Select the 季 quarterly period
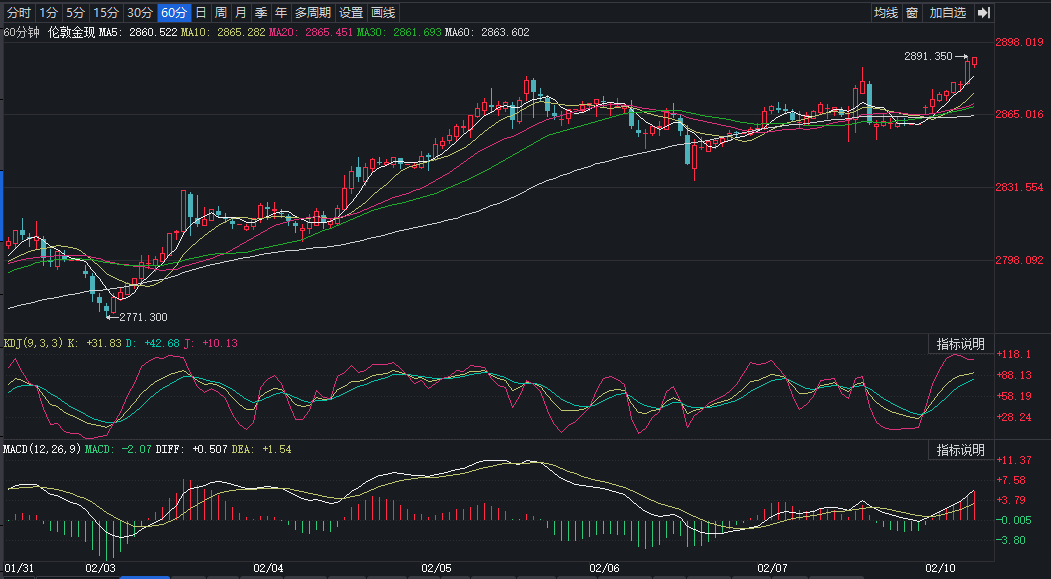The image size is (1051, 579). [x=261, y=12]
